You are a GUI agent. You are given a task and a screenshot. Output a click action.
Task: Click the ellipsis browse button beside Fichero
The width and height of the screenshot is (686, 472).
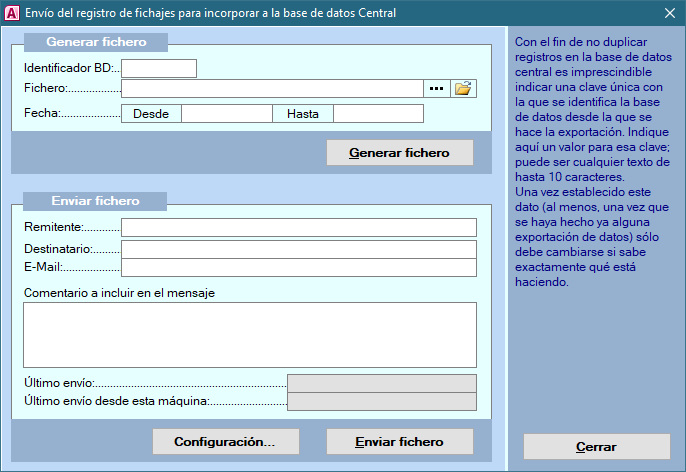click(436, 89)
